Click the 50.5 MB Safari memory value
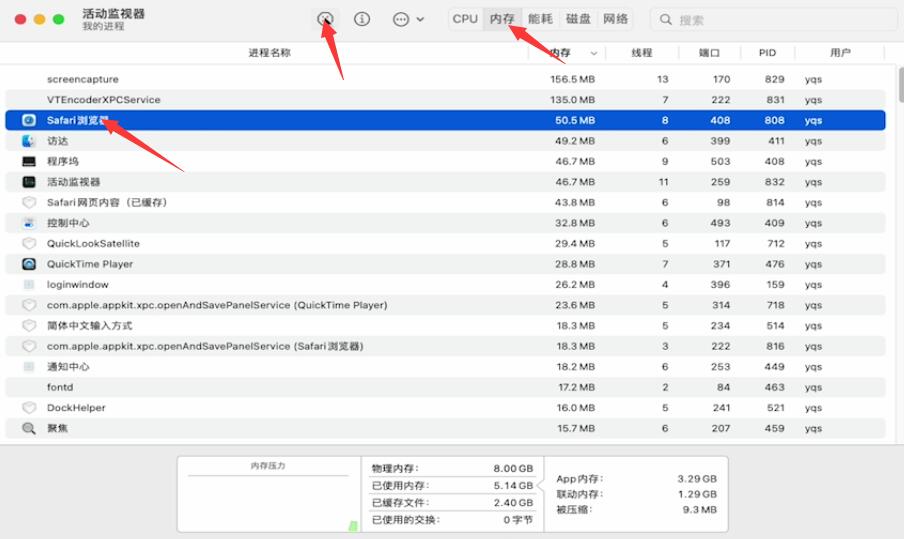The height and width of the screenshot is (539, 904). point(575,120)
